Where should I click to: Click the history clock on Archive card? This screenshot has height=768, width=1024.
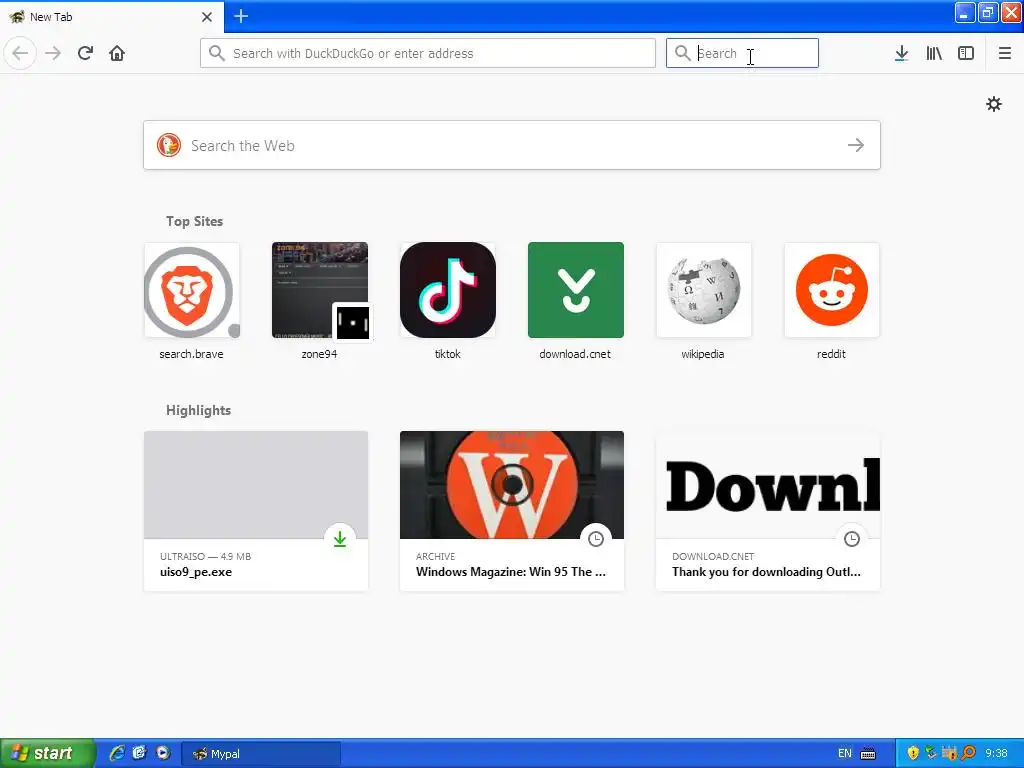pos(596,539)
